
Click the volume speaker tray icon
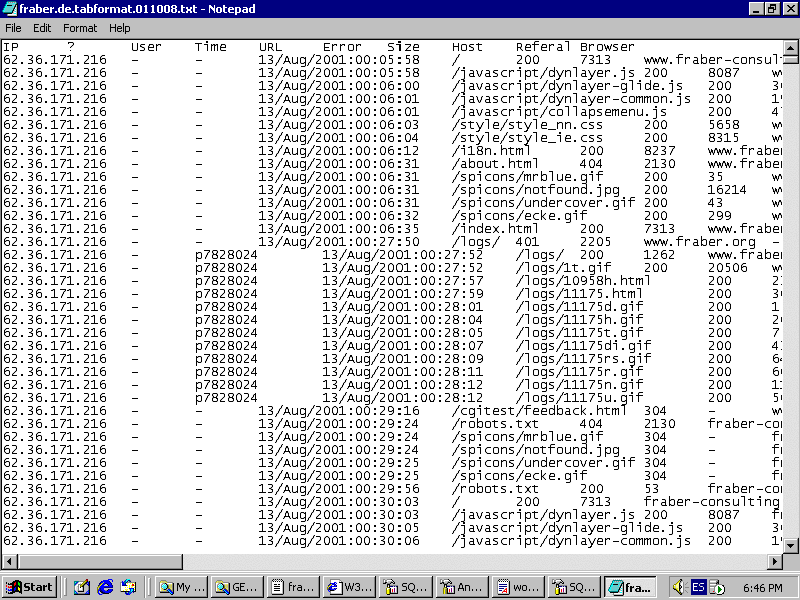(x=677, y=587)
